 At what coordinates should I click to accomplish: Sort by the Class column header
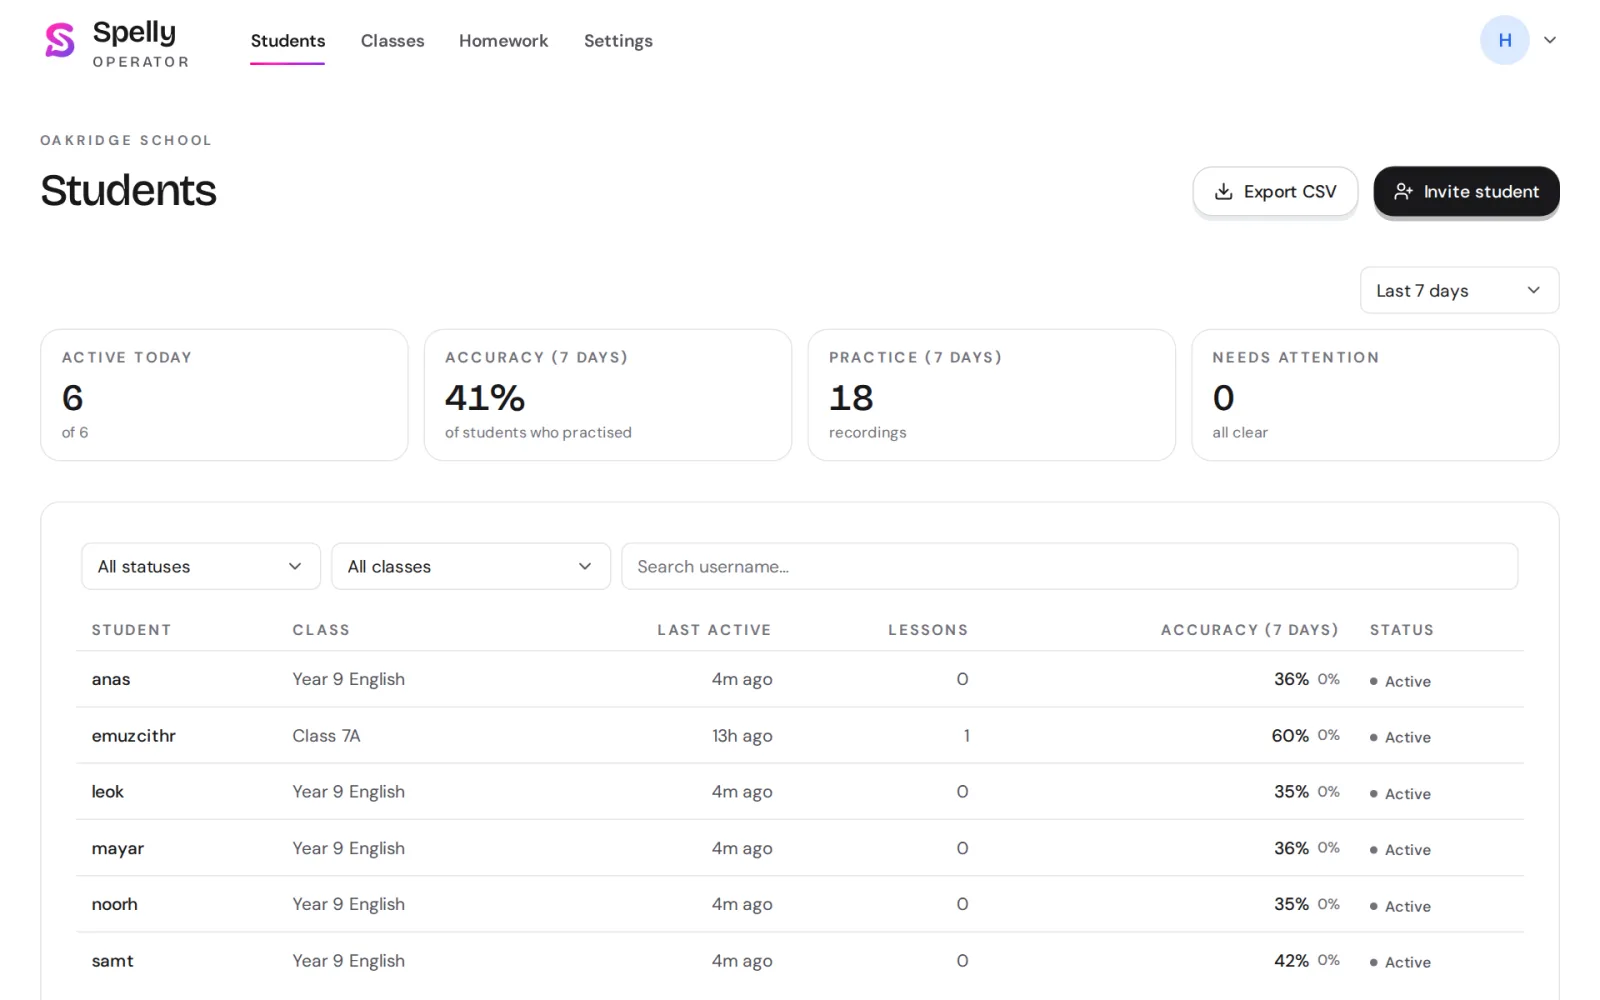(321, 630)
